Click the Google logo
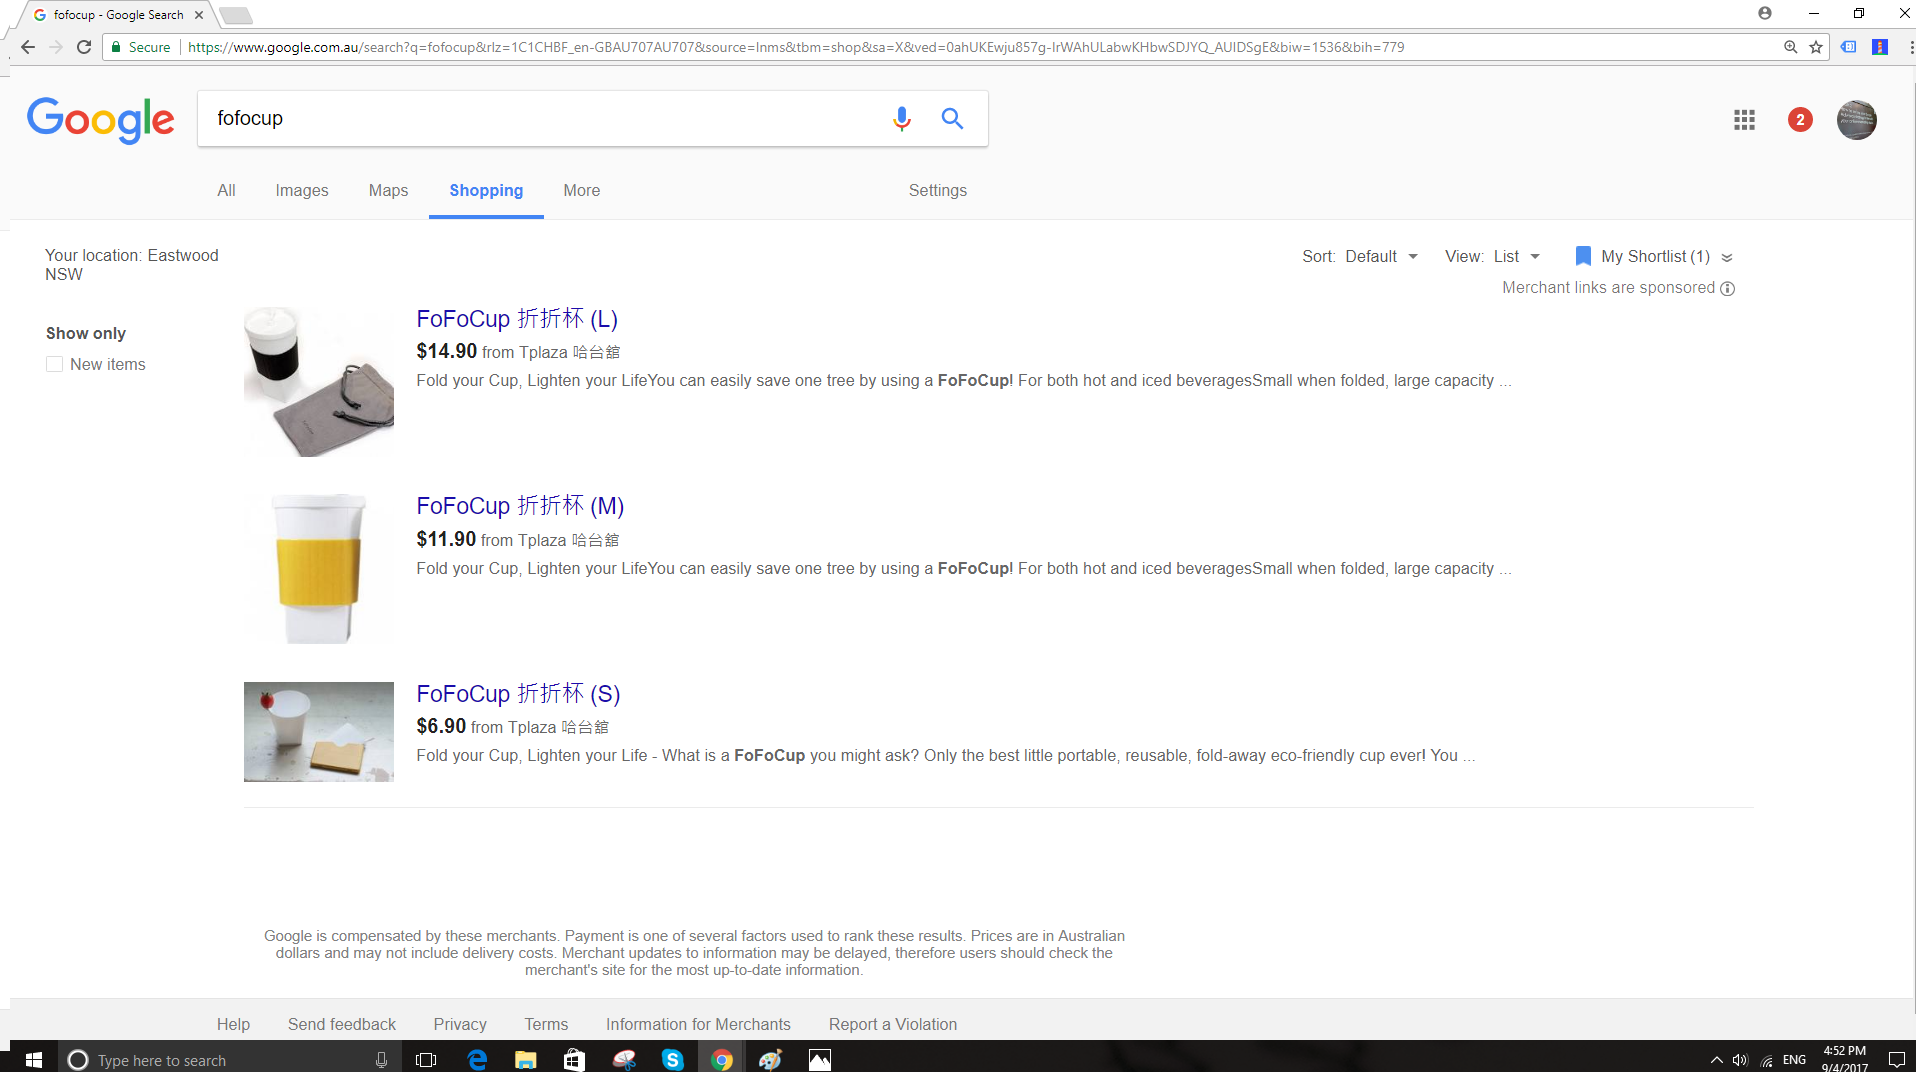This screenshot has height=1072, width=1916. tap(100, 120)
